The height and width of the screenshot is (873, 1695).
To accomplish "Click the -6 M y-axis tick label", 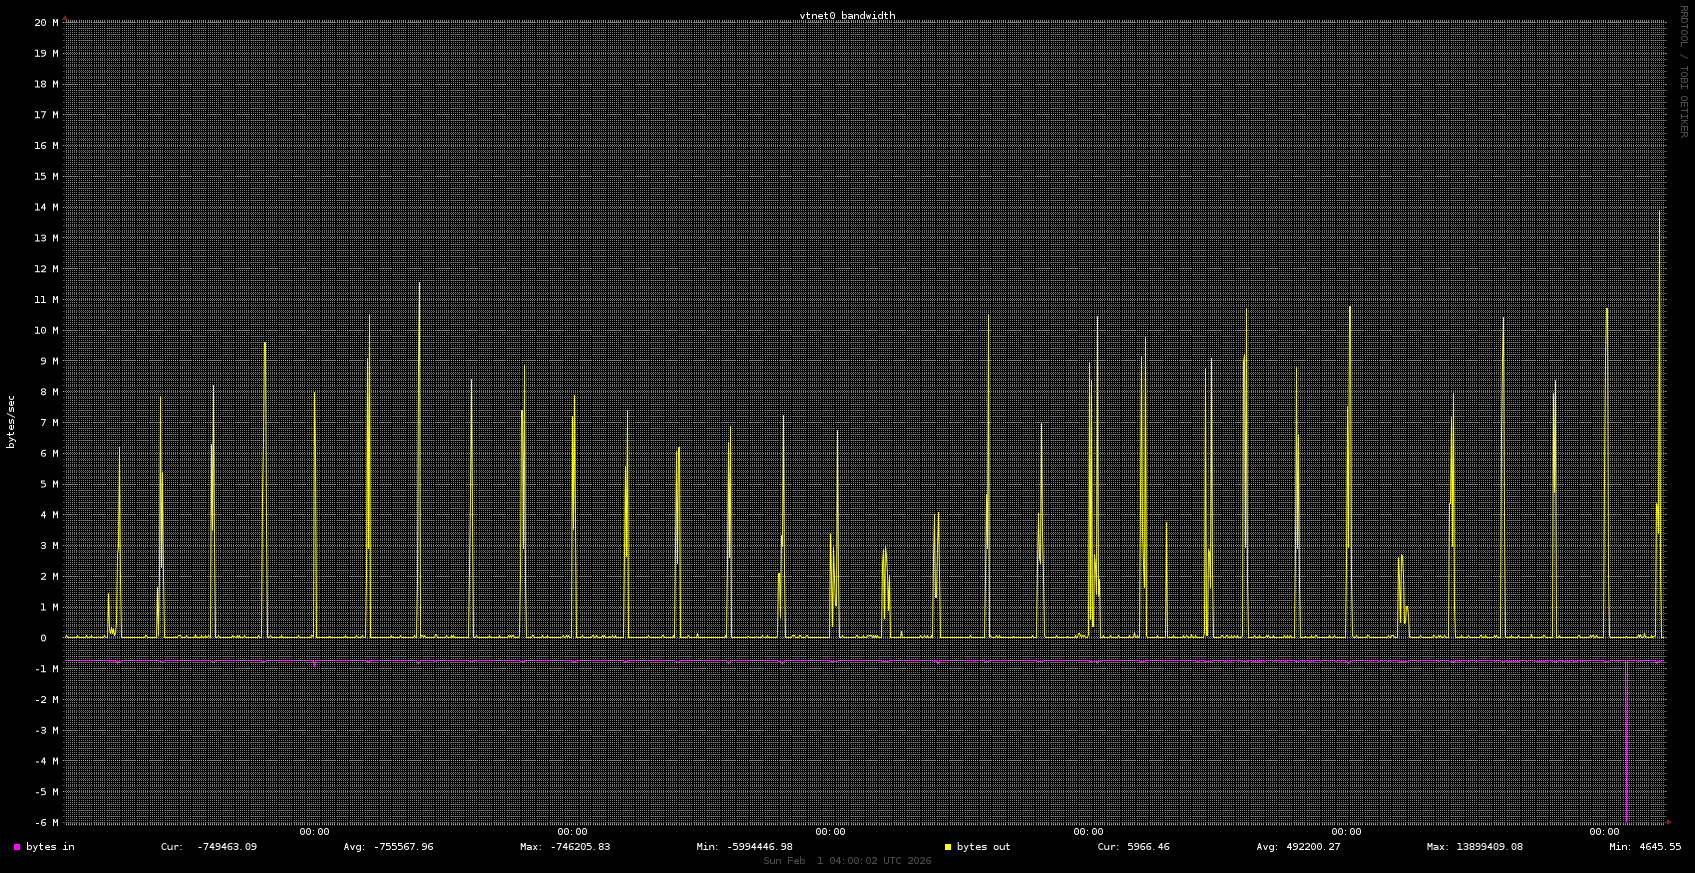I will coord(46,822).
